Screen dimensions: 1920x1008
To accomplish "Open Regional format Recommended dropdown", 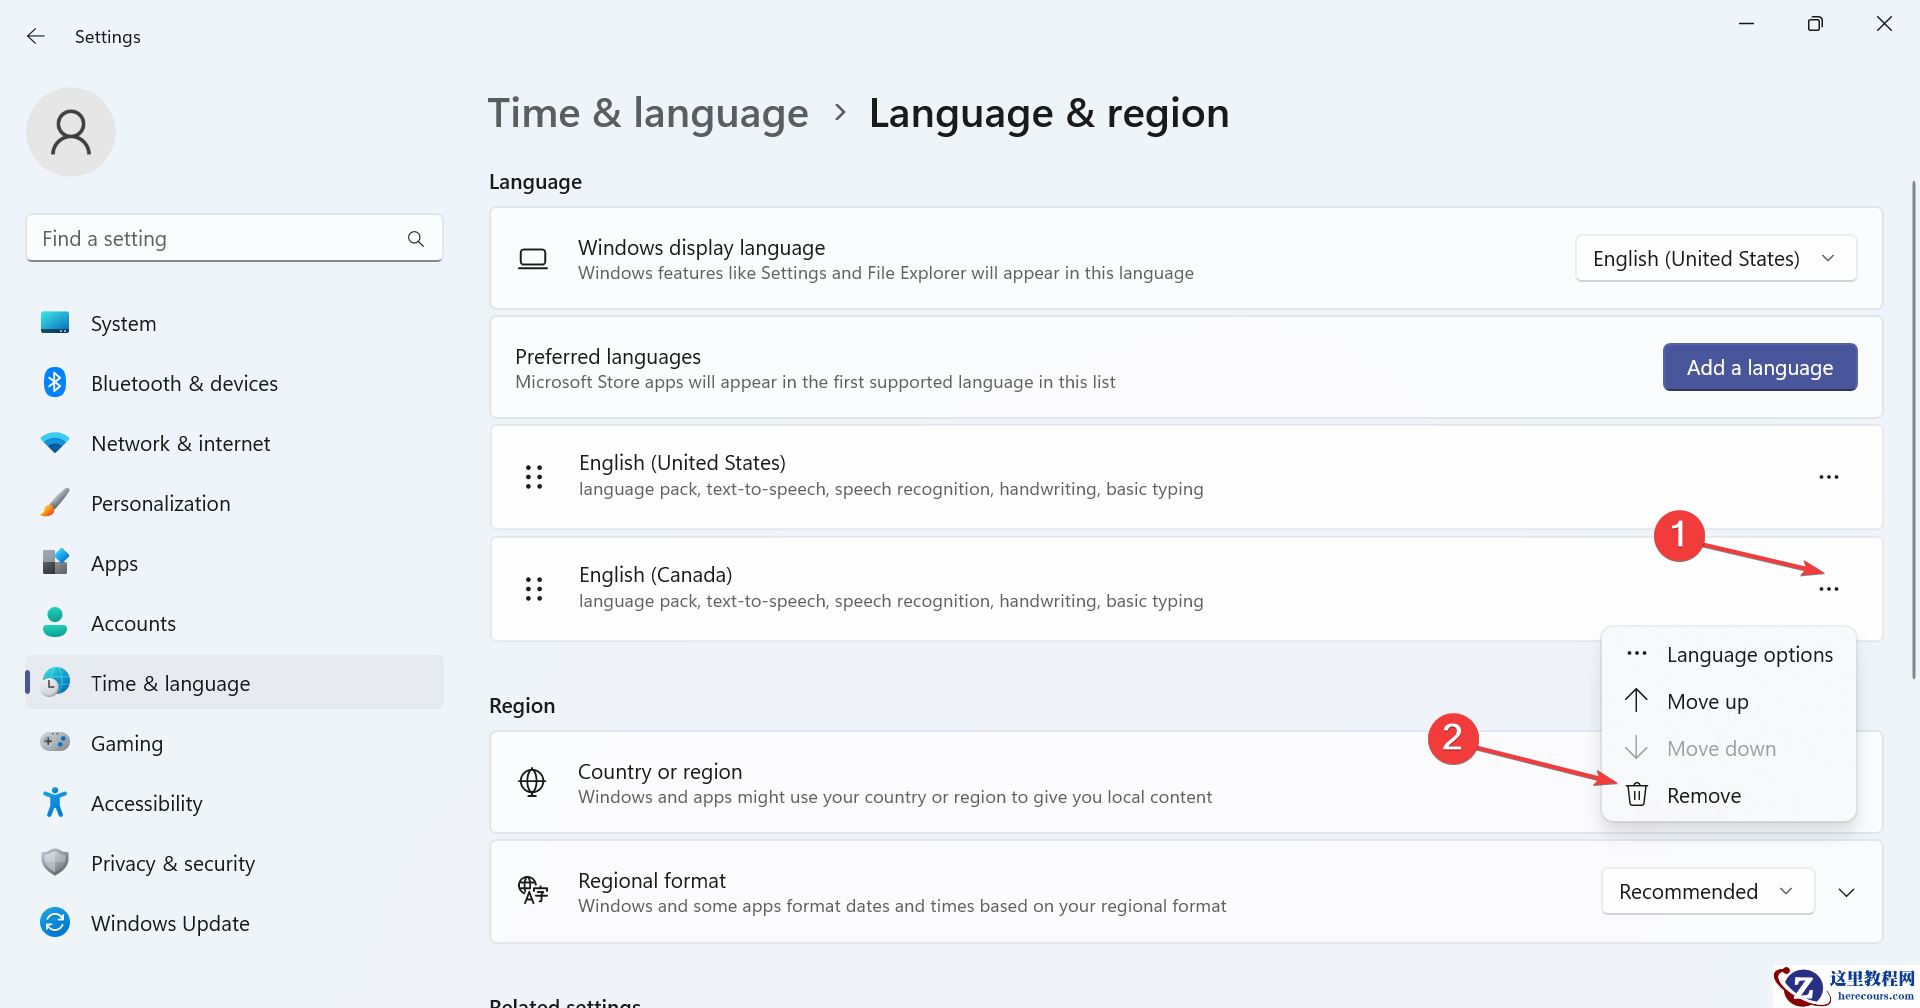I will tap(1708, 891).
